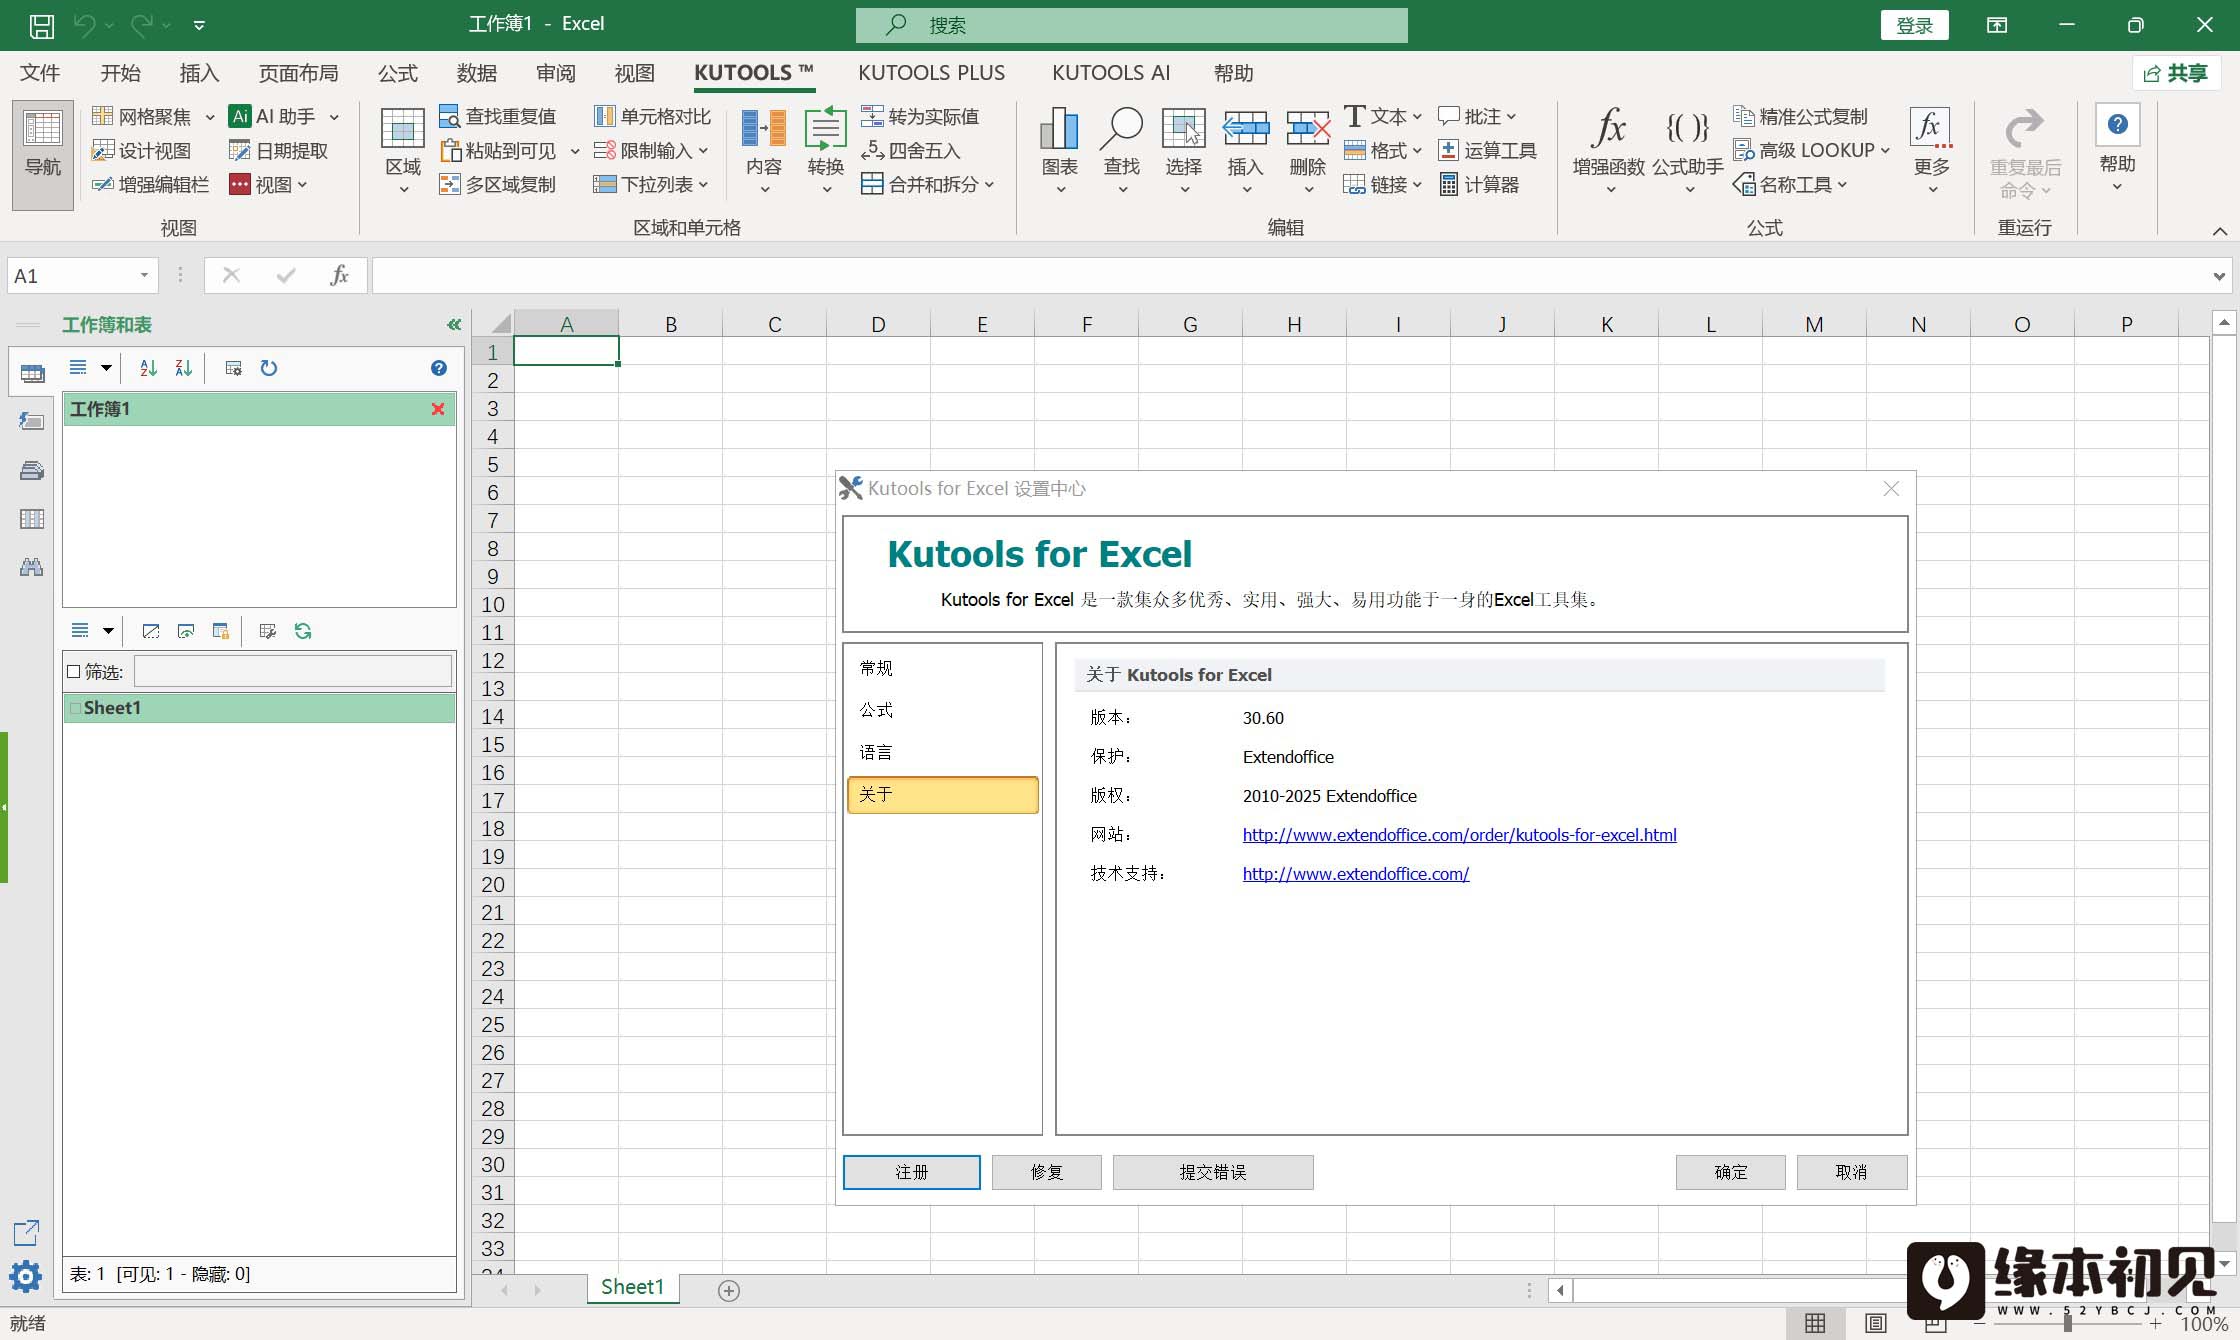The height and width of the screenshot is (1340, 2240).
Task: Open the AI Assistant tool
Action: (x=273, y=116)
